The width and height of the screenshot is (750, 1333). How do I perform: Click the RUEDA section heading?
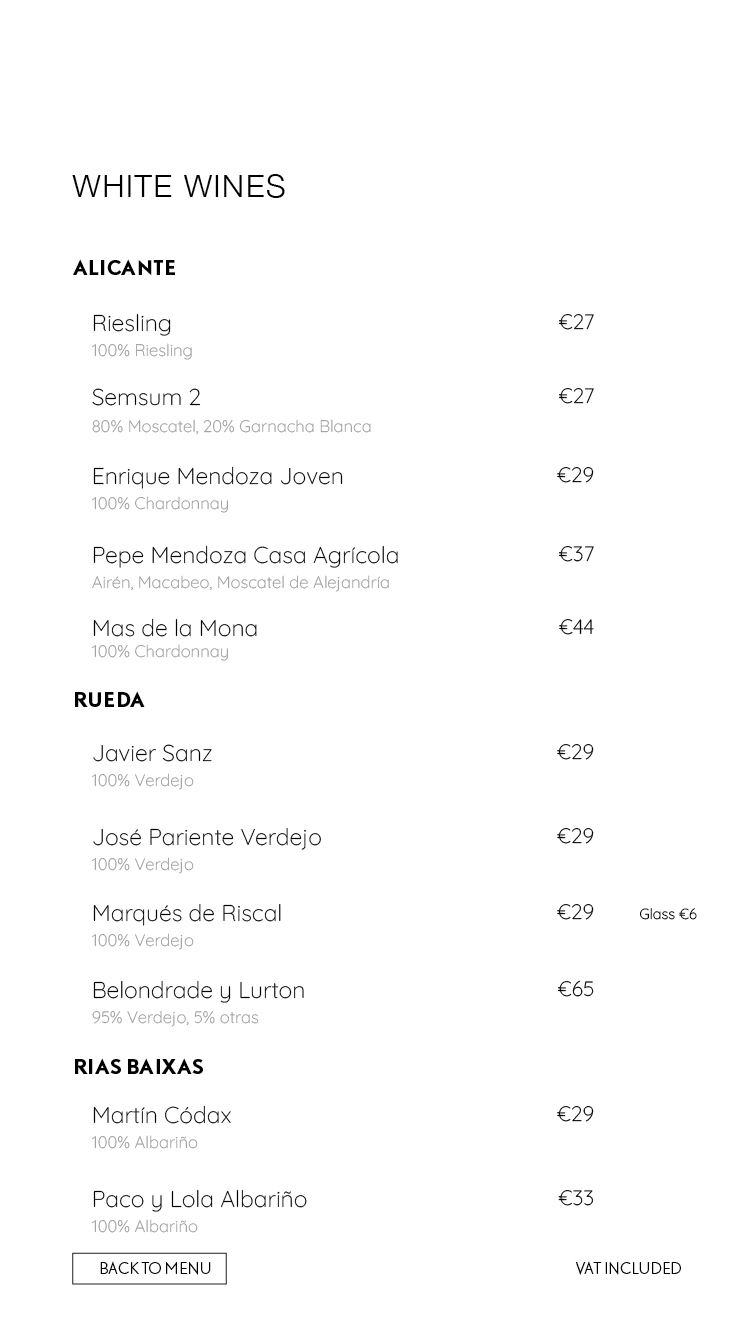(109, 701)
